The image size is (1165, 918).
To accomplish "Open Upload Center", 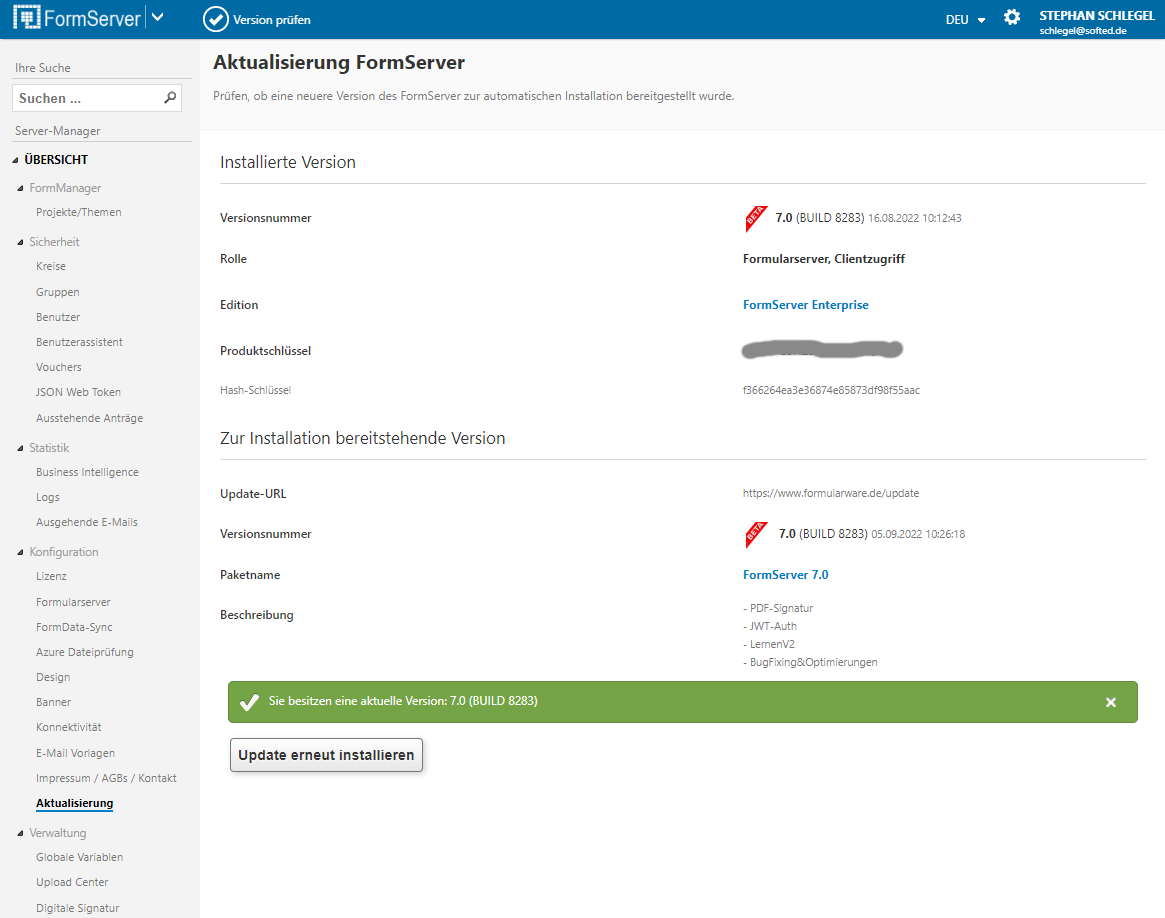I will pos(72,882).
